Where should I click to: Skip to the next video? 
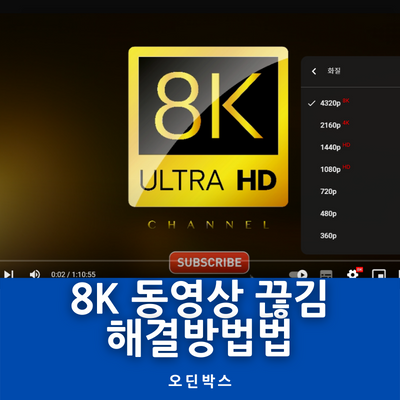[8, 274]
